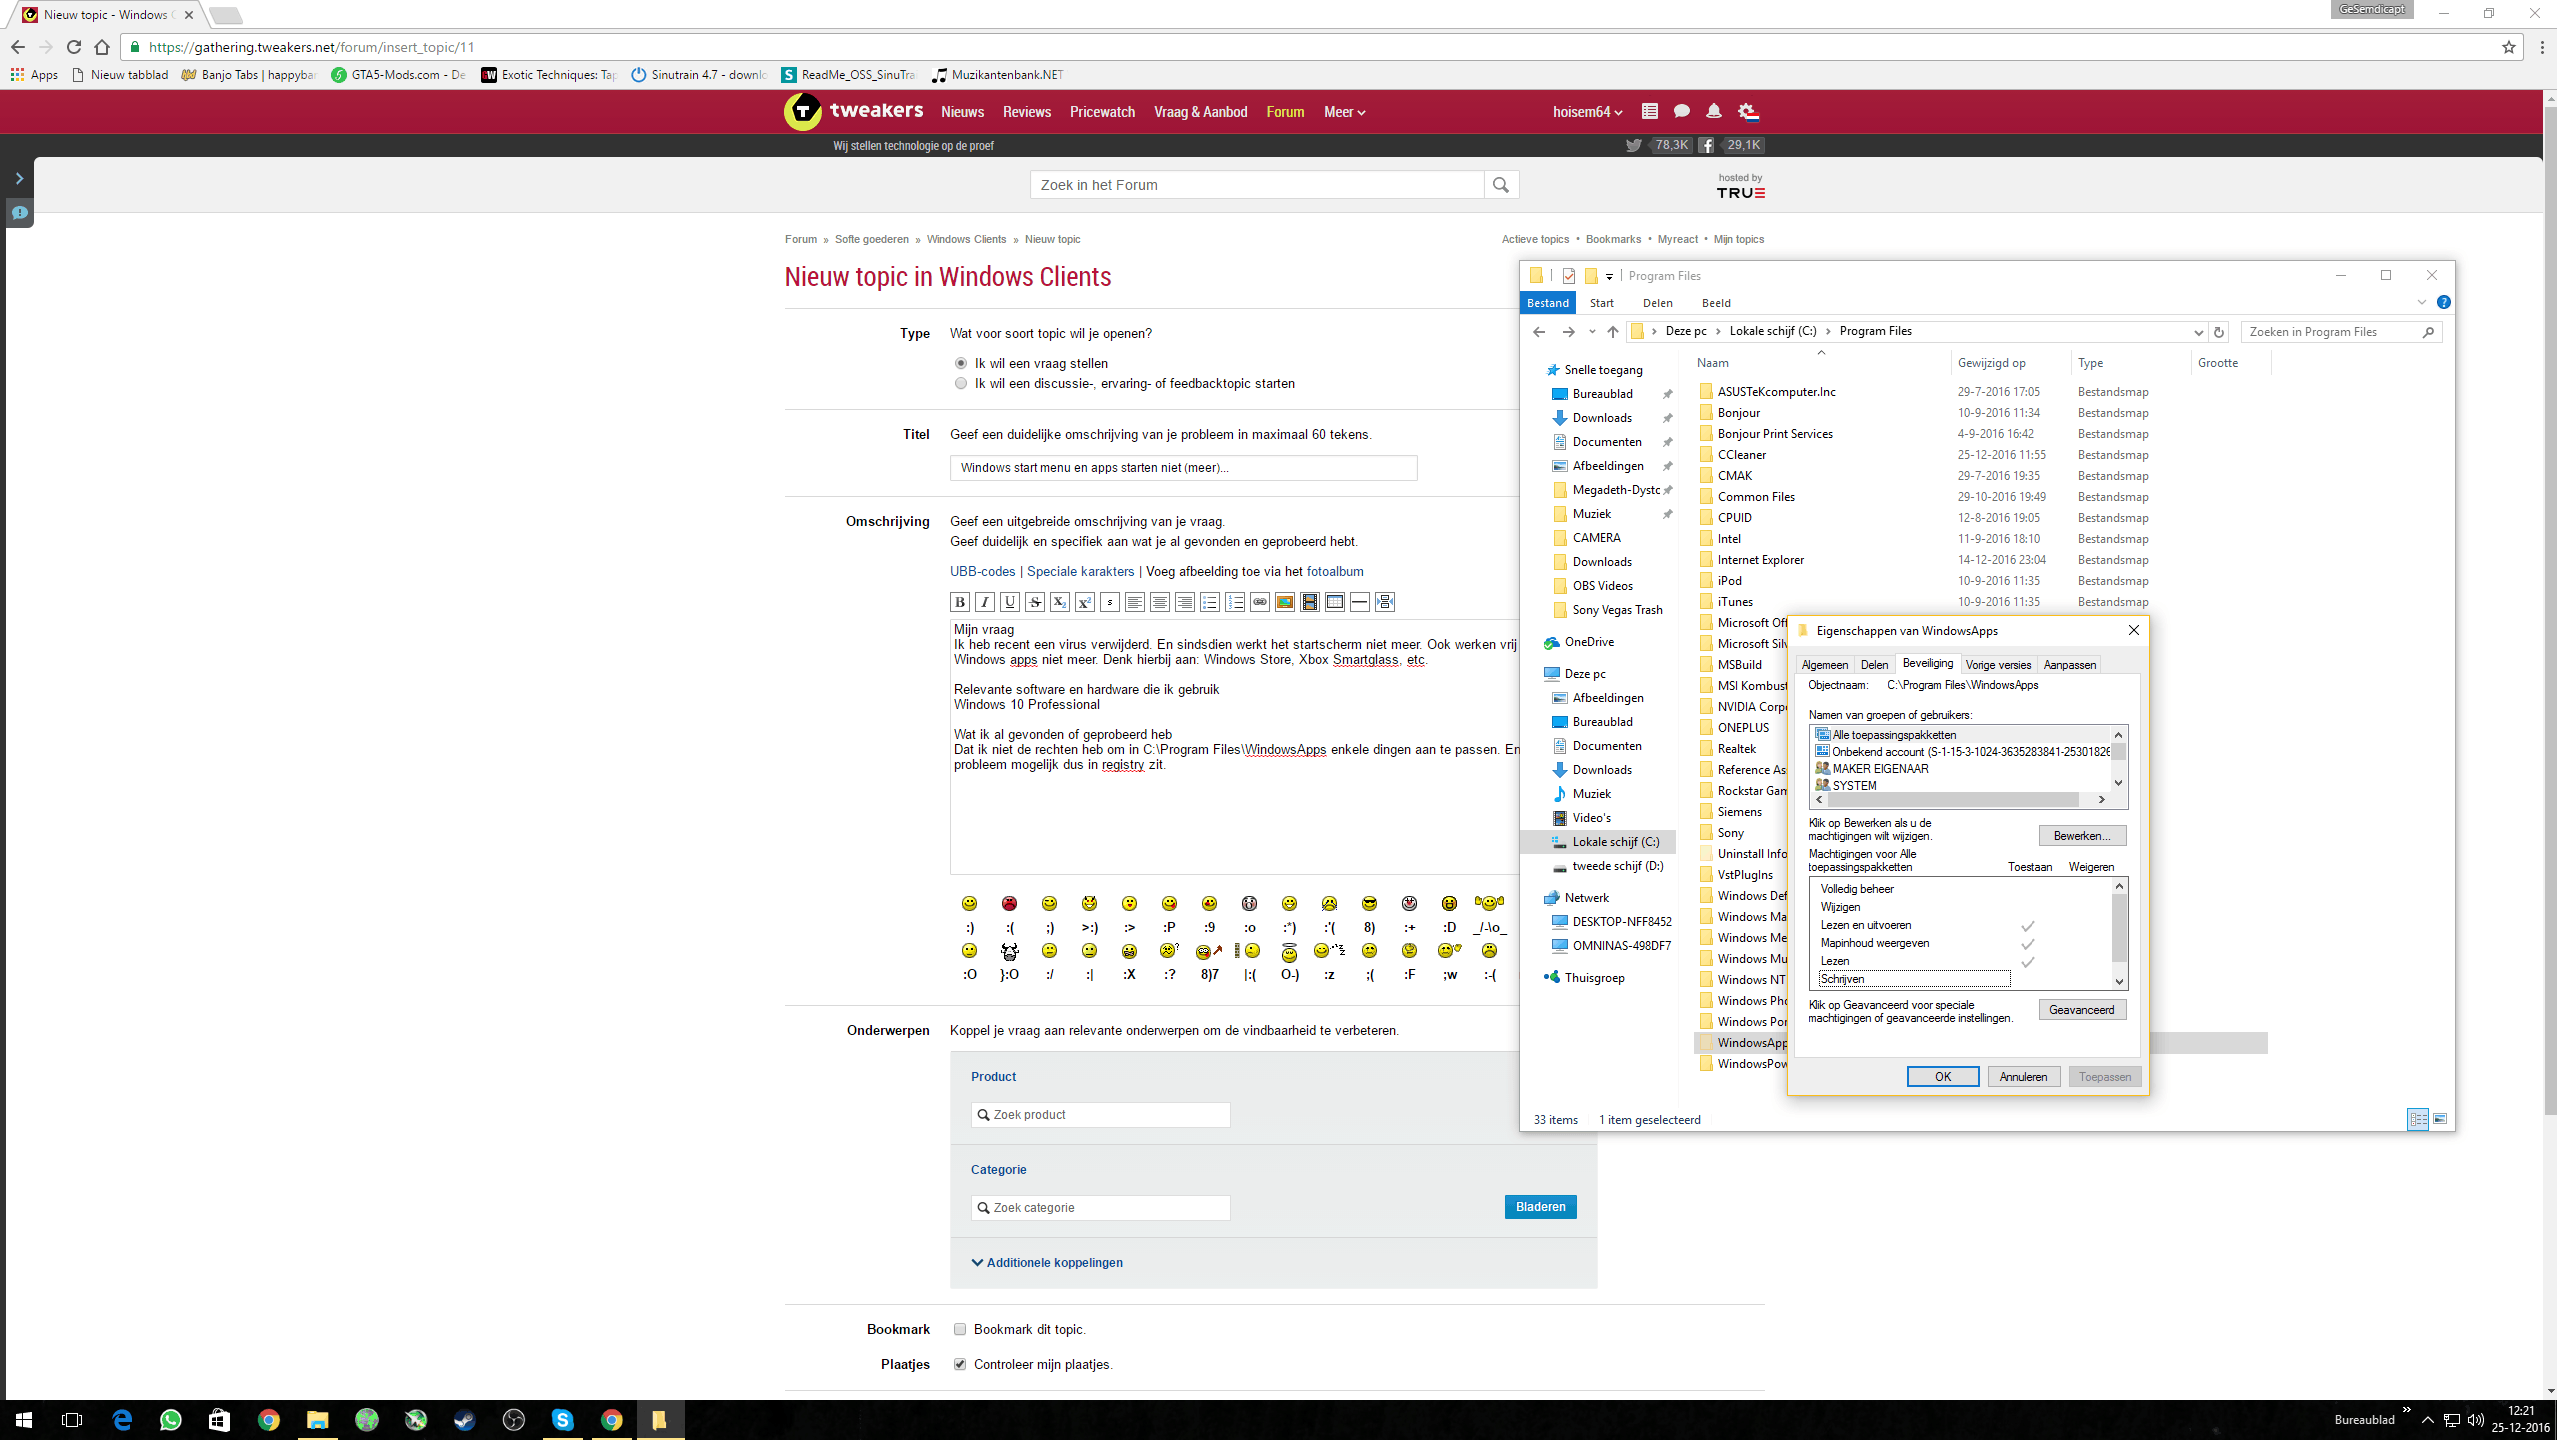The height and width of the screenshot is (1440, 2557).
Task: Click the 'Bewerken...' button in properties dialog
Action: (2081, 836)
